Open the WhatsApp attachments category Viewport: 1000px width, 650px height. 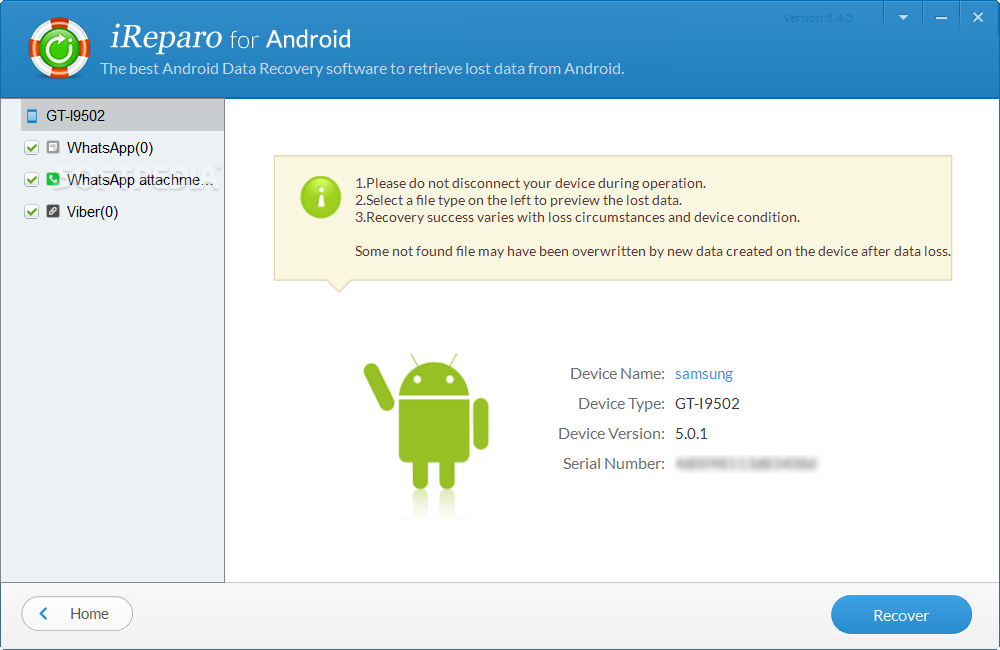coord(140,180)
